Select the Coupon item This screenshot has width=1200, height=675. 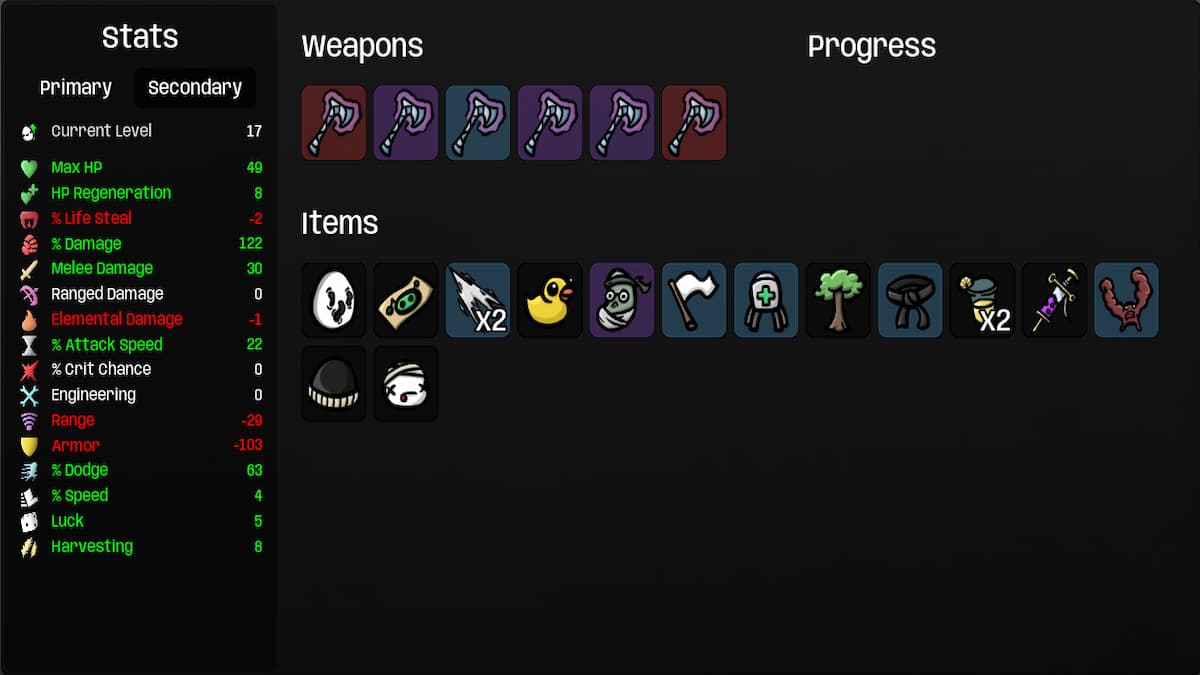(405, 299)
